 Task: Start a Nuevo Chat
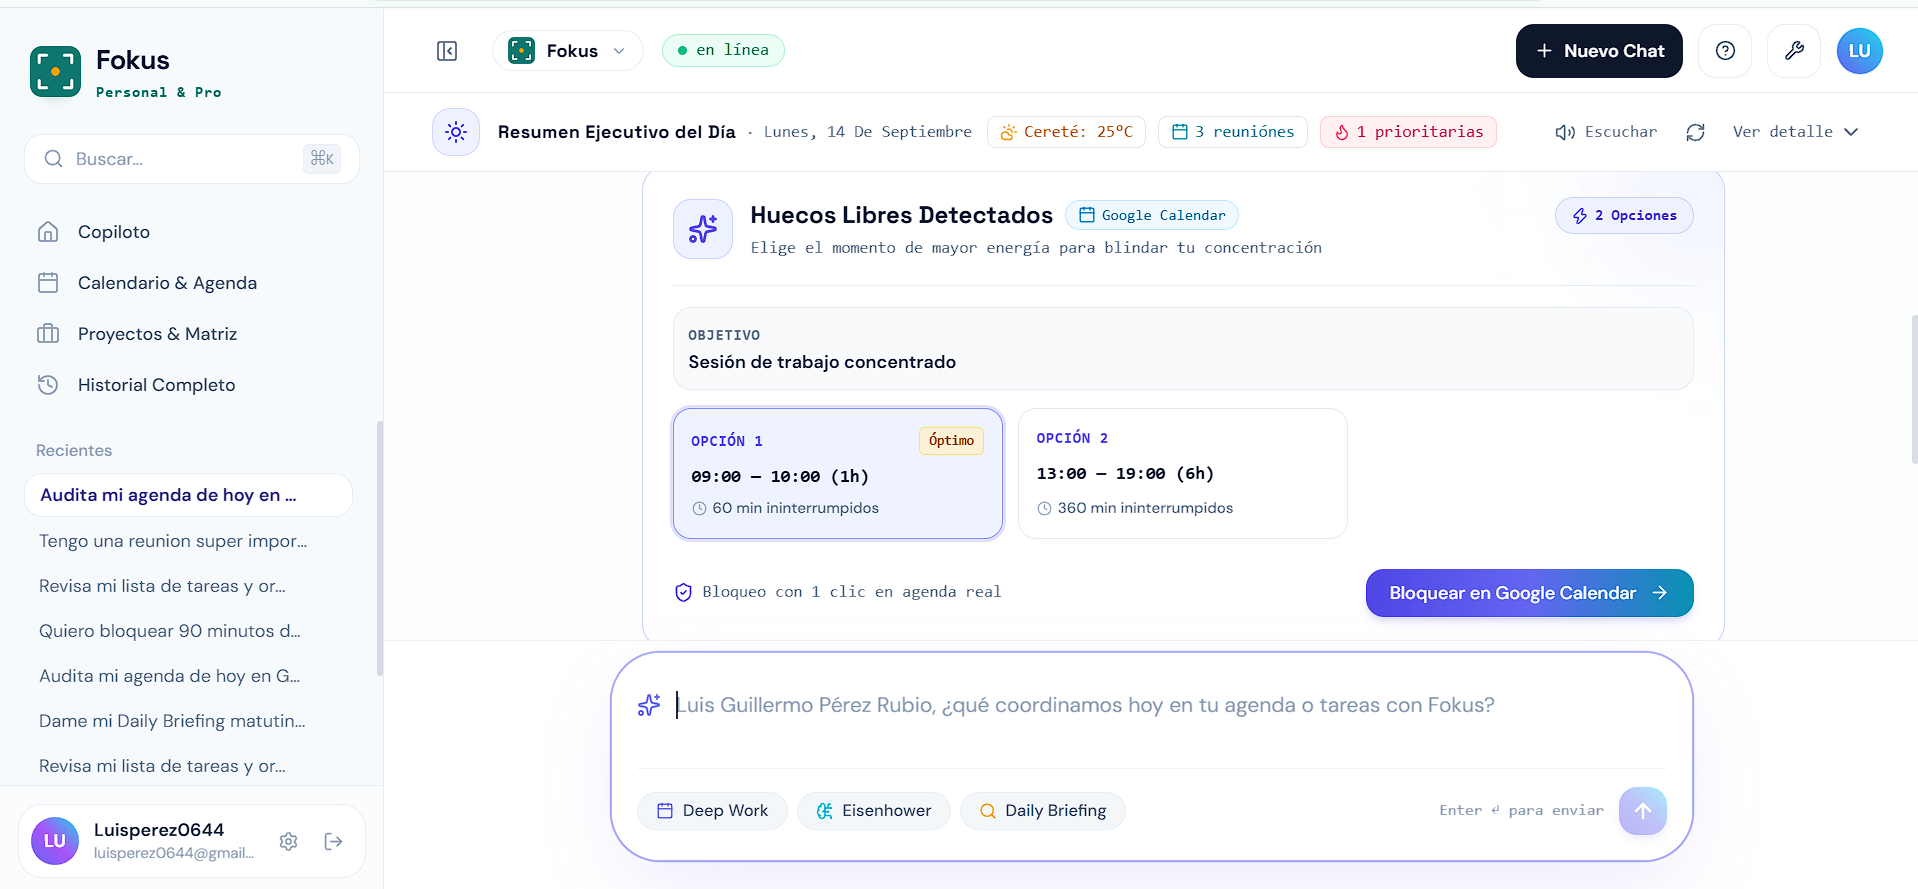coord(1599,51)
